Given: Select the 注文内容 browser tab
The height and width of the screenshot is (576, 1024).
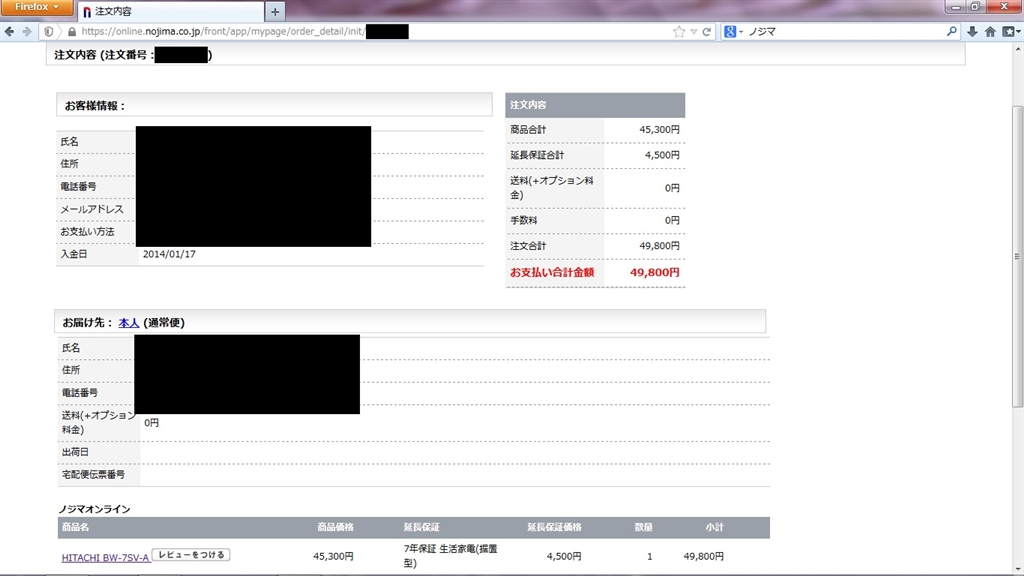Looking at the screenshot, I should 171,12.
